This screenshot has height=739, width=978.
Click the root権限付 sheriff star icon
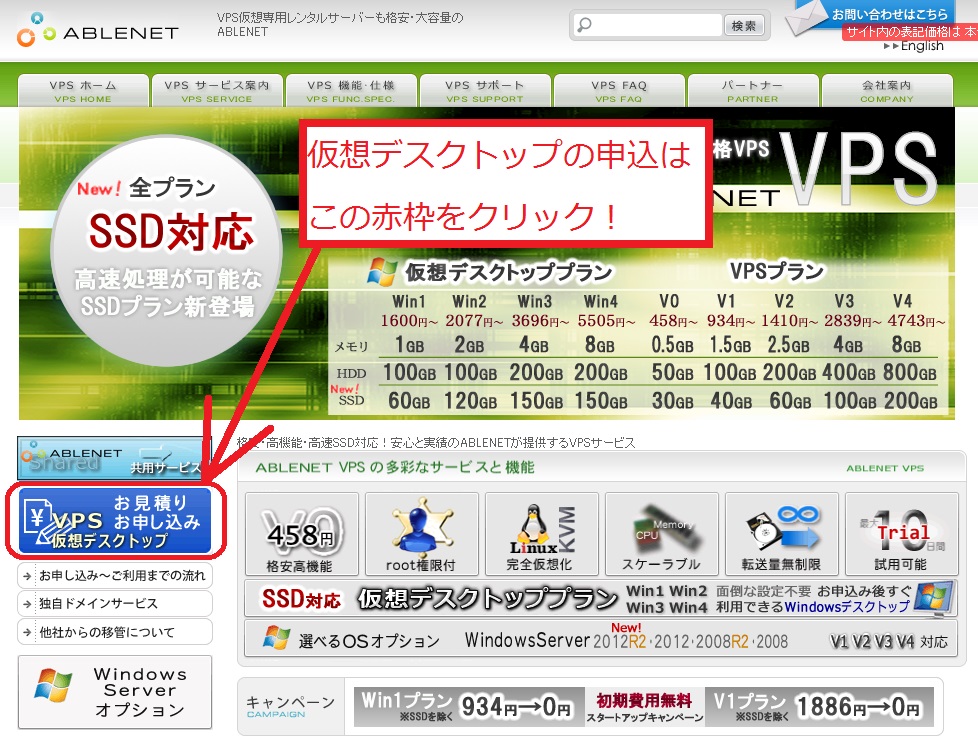pyautogui.click(x=422, y=534)
